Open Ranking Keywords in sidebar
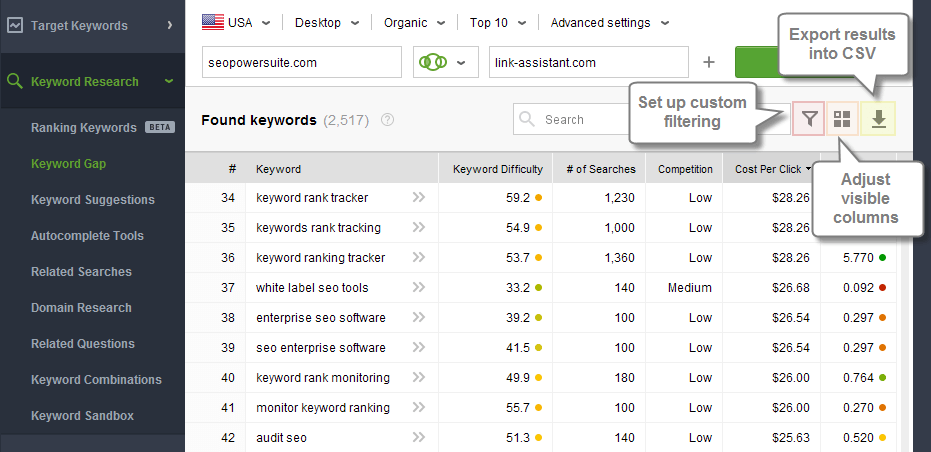 click(84, 128)
